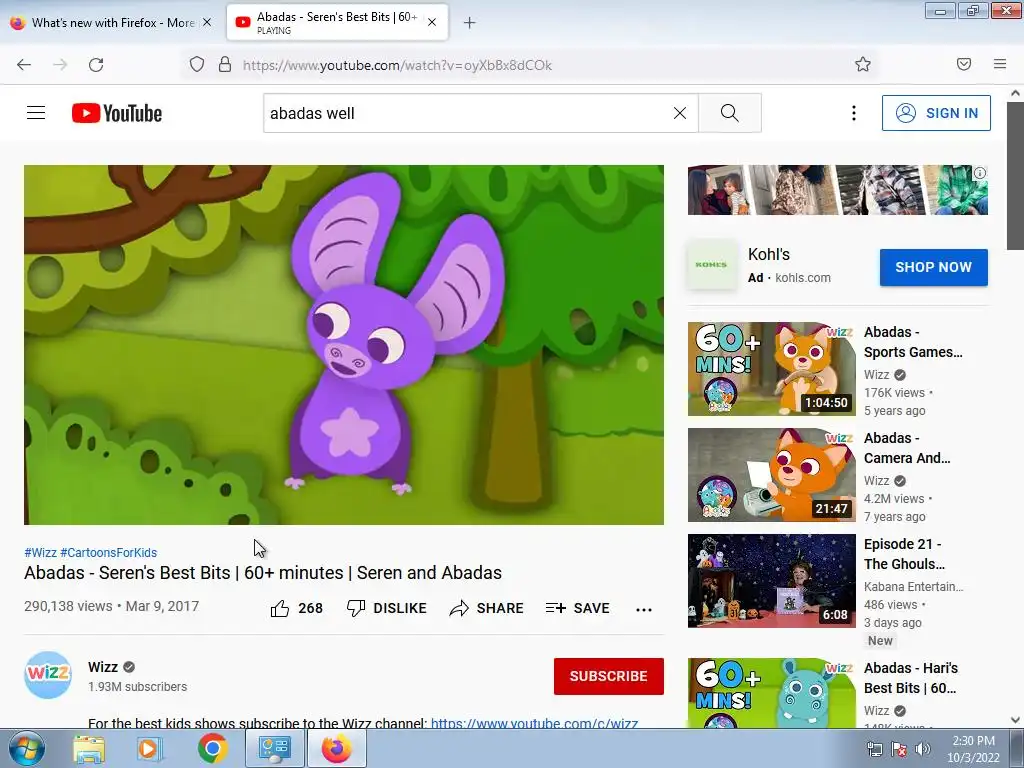The height and width of the screenshot is (768, 1024).
Task: Click the video player to pause
Action: pyautogui.click(x=344, y=345)
